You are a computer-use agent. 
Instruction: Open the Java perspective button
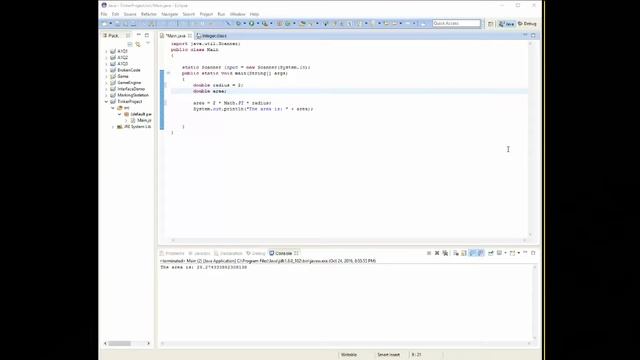click(506, 24)
